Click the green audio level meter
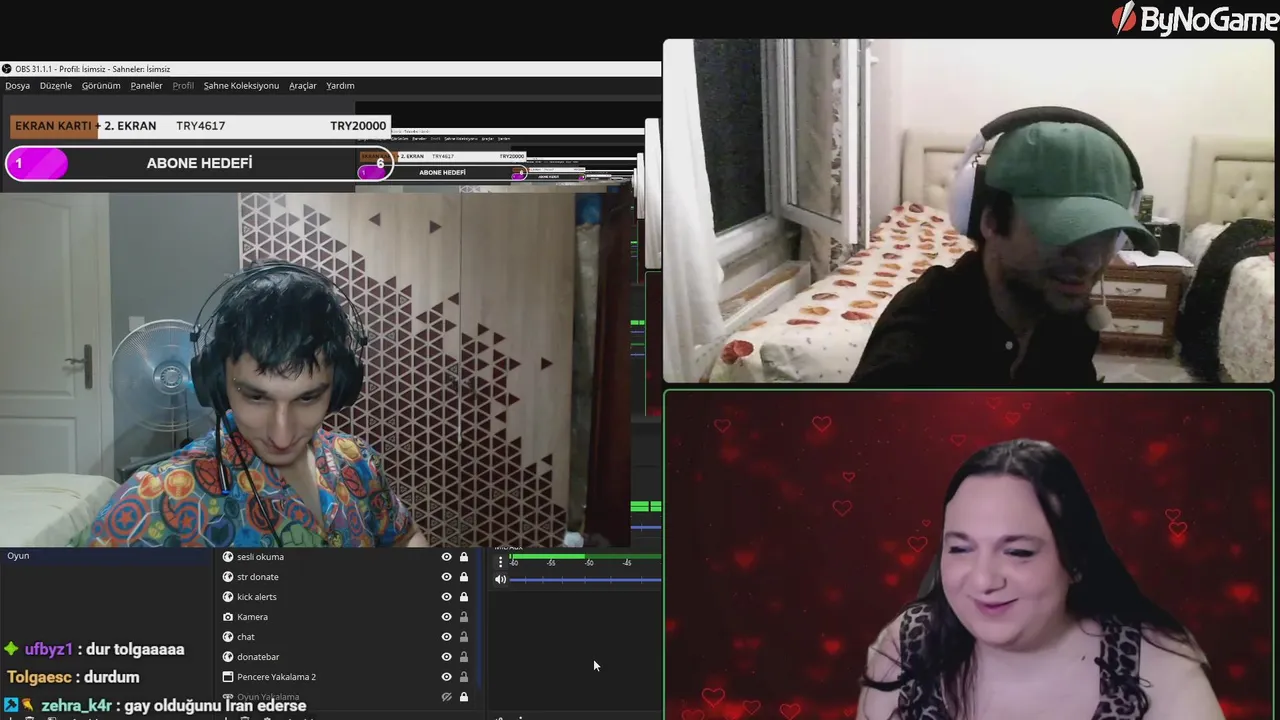The height and width of the screenshot is (720, 1280). (585, 556)
